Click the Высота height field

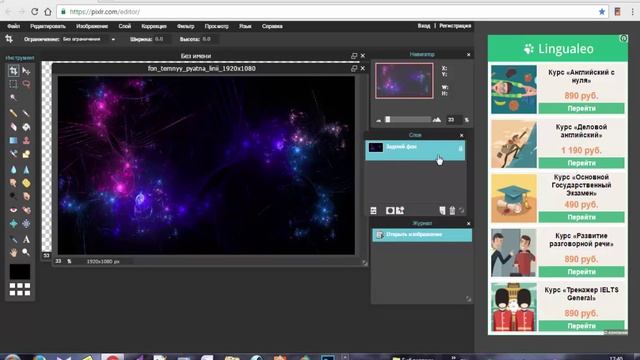[208, 39]
